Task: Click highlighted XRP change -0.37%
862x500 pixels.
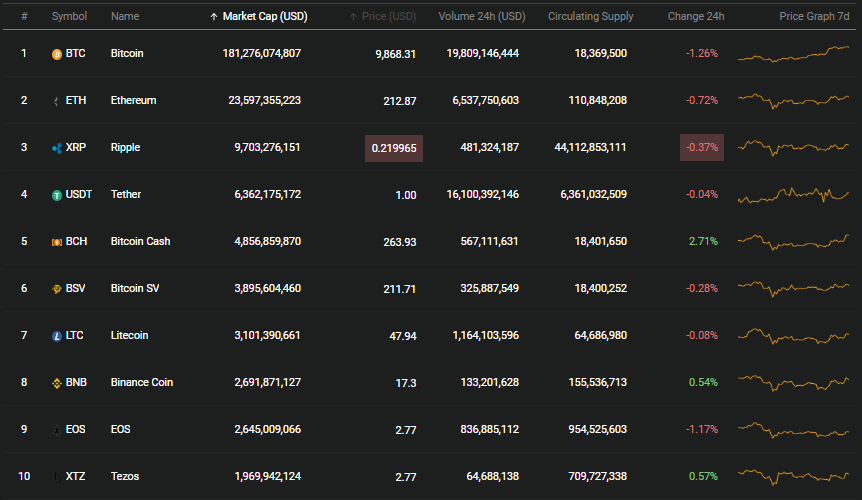Action: click(702, 148)
